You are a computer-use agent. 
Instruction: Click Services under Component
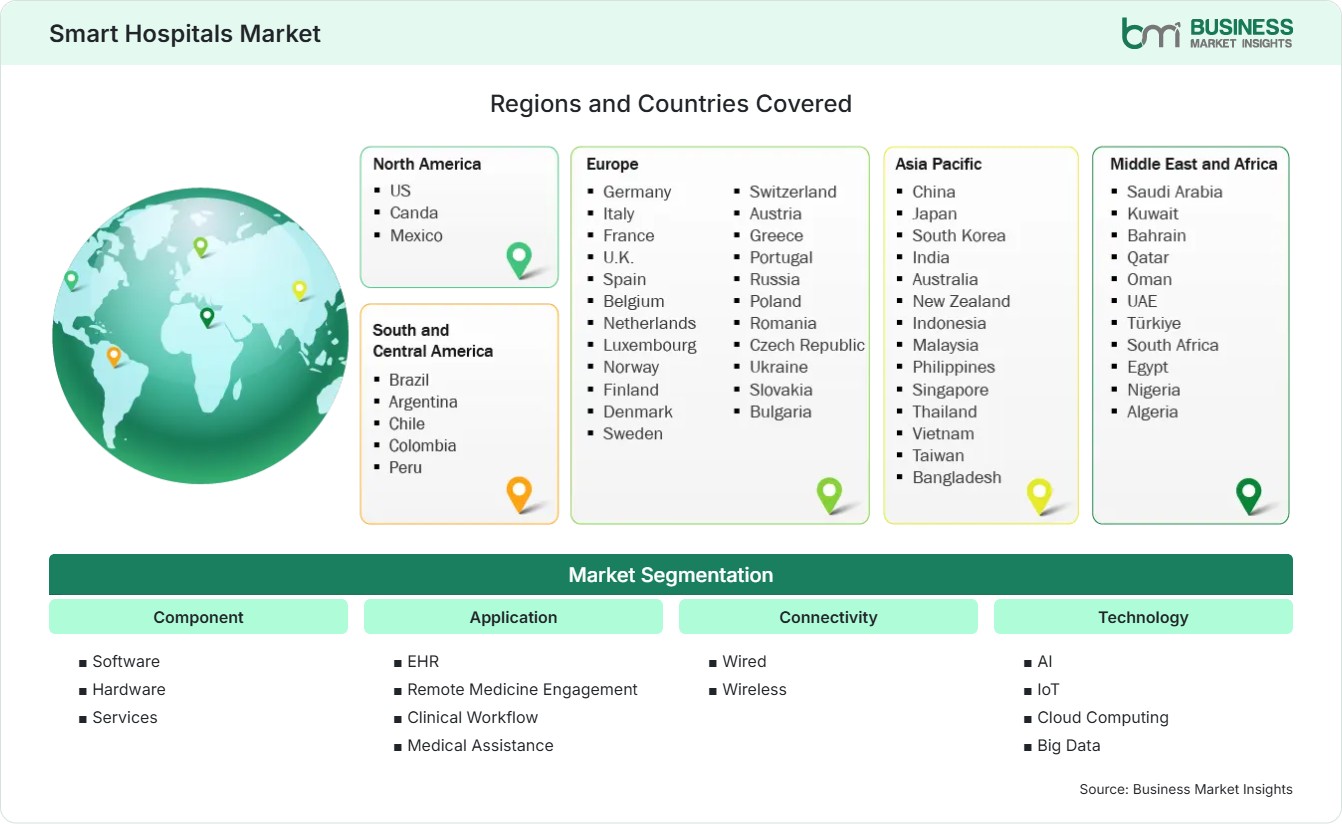point(125,717)
